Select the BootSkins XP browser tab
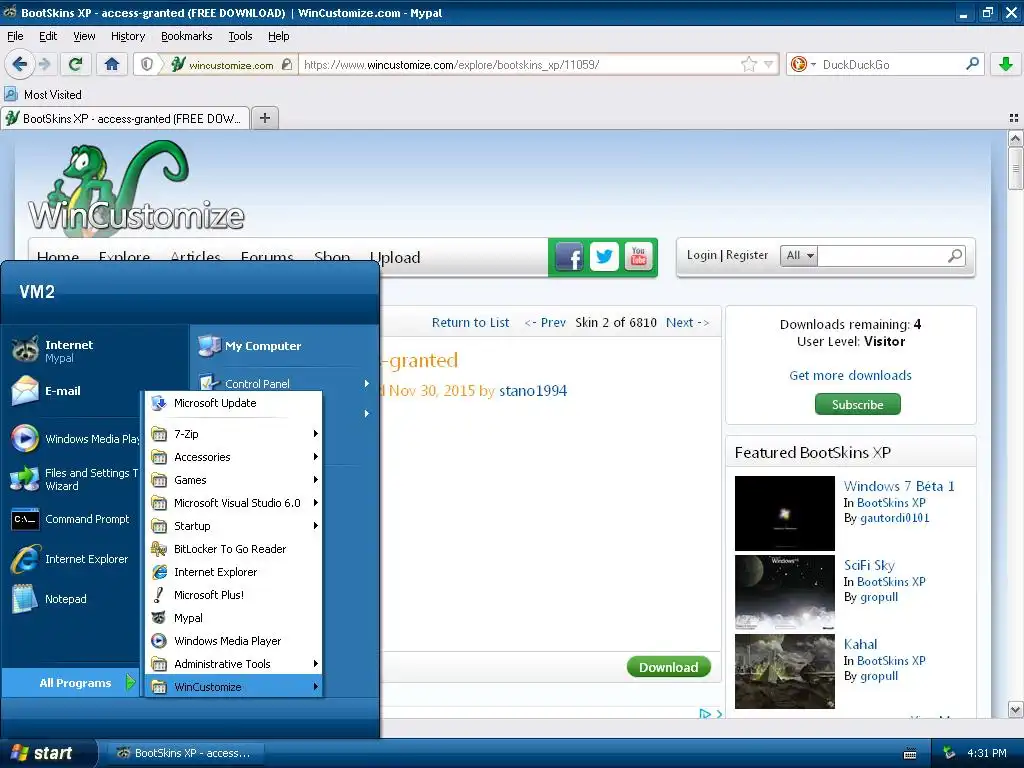This screenshot has height=768, width=1024. pyautogui.click(x=124, y=118)
